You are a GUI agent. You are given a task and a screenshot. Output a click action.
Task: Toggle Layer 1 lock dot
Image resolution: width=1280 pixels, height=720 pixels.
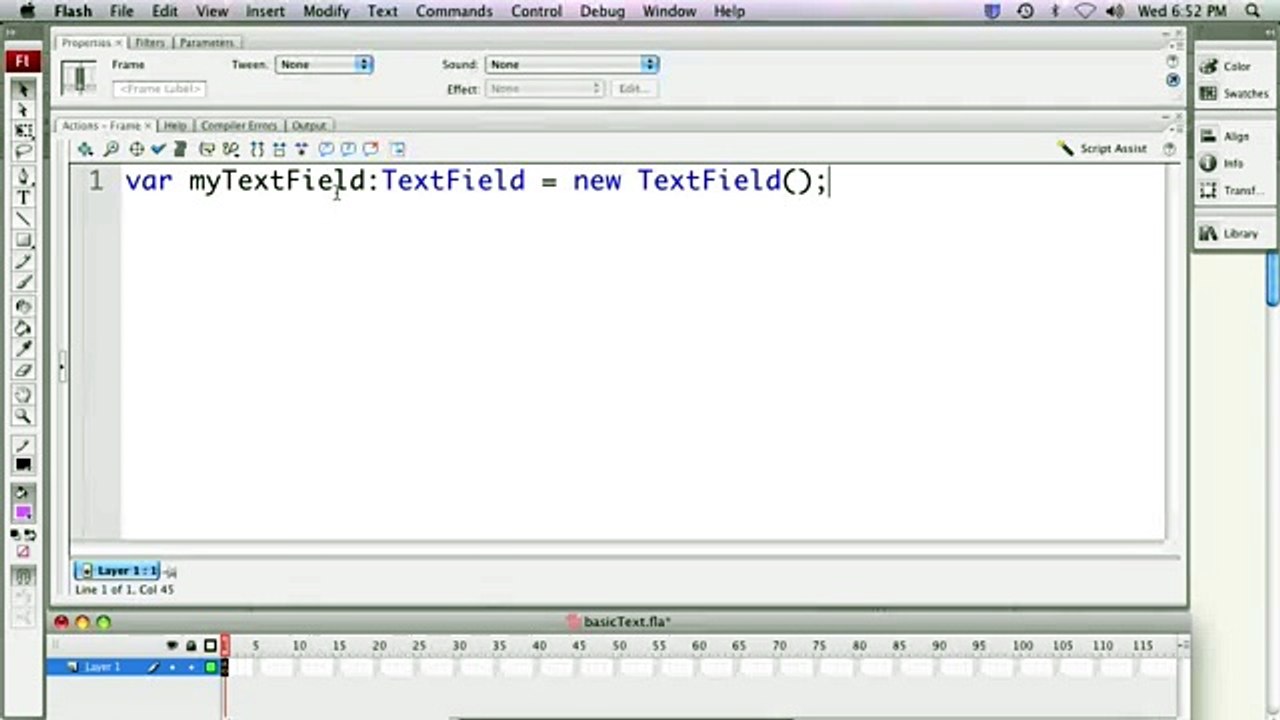pyautogui.click(x=191, y=667)
